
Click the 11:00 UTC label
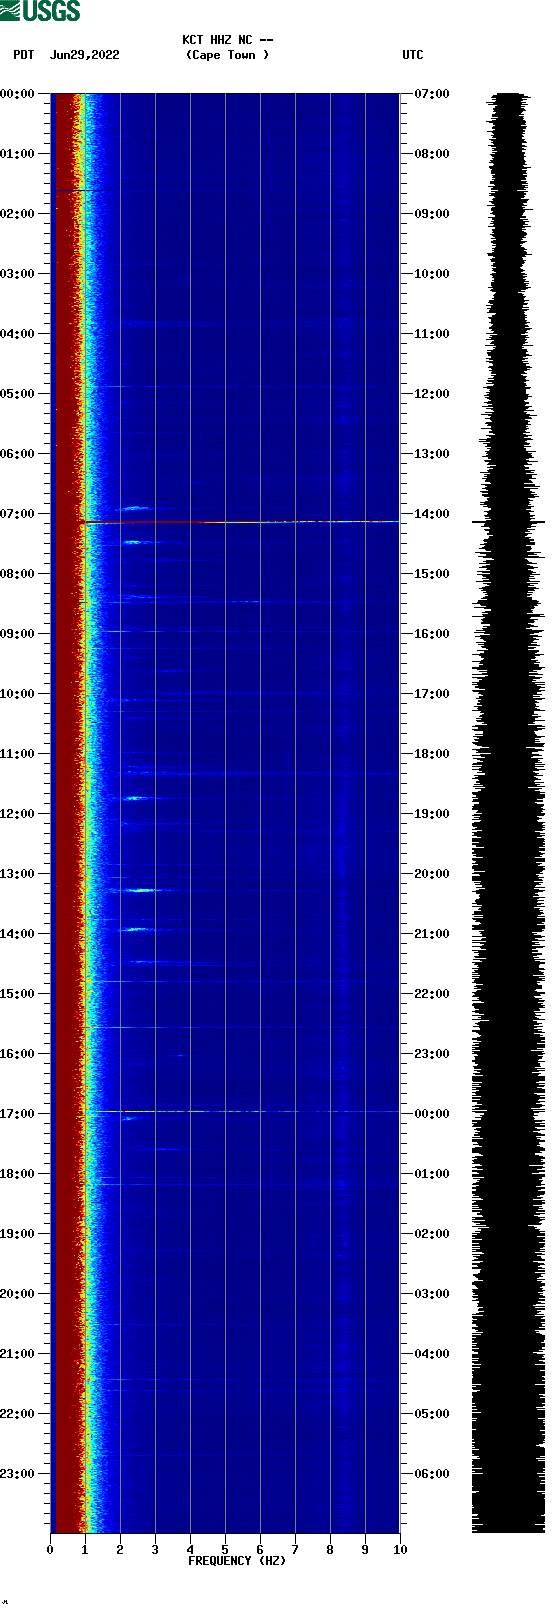432,334
